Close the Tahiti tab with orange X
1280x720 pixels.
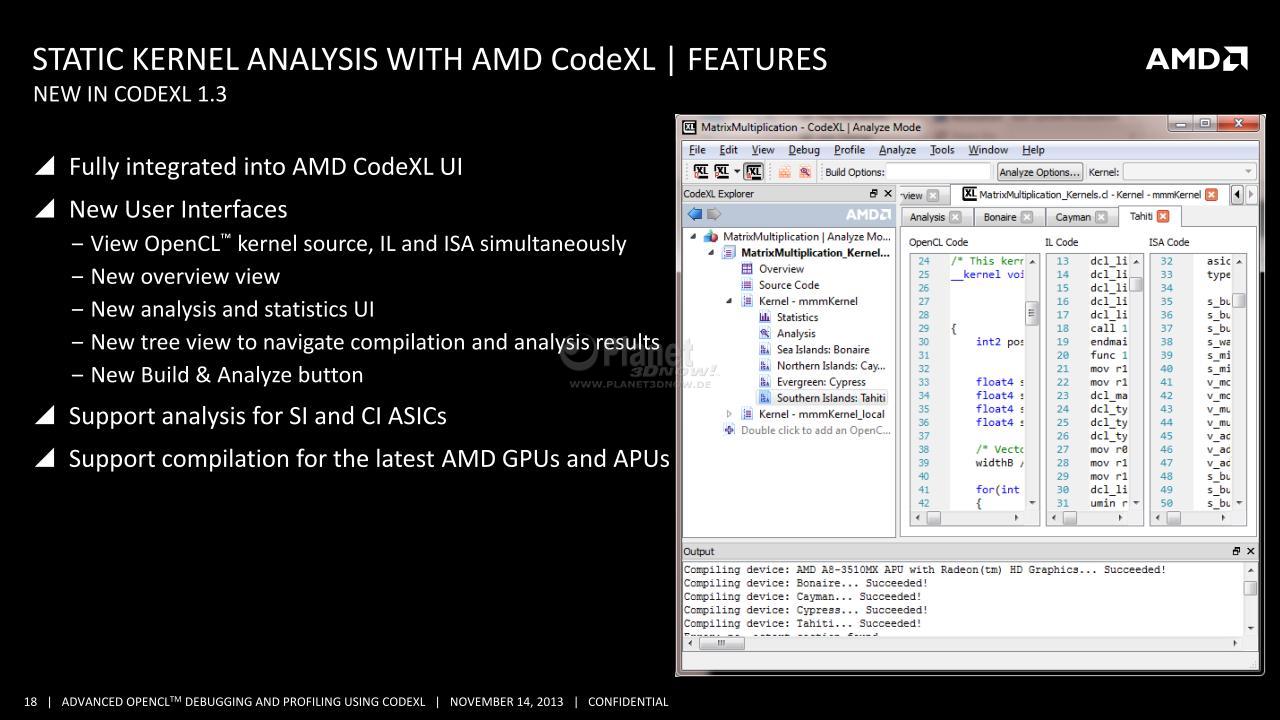(x=1163, y=216)
